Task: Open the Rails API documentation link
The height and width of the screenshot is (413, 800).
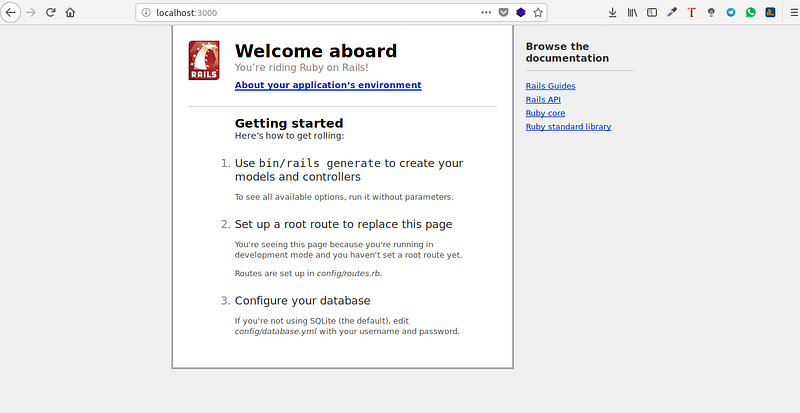Action: click(543, 100)
